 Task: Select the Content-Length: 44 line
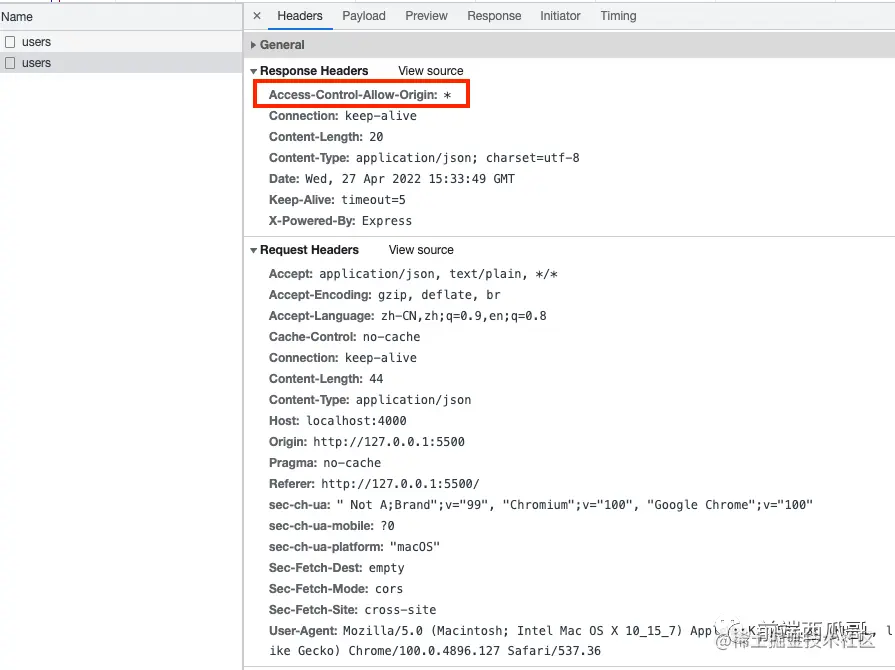pos(326,379)
